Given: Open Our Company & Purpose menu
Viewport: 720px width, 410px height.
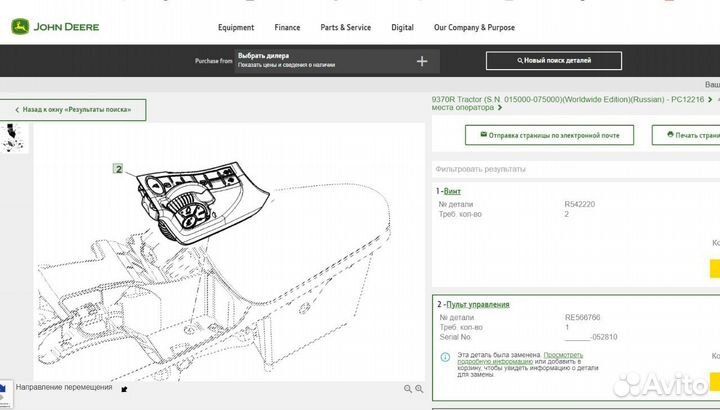Looking at the screenshot, I should click(x=474, y=28).
